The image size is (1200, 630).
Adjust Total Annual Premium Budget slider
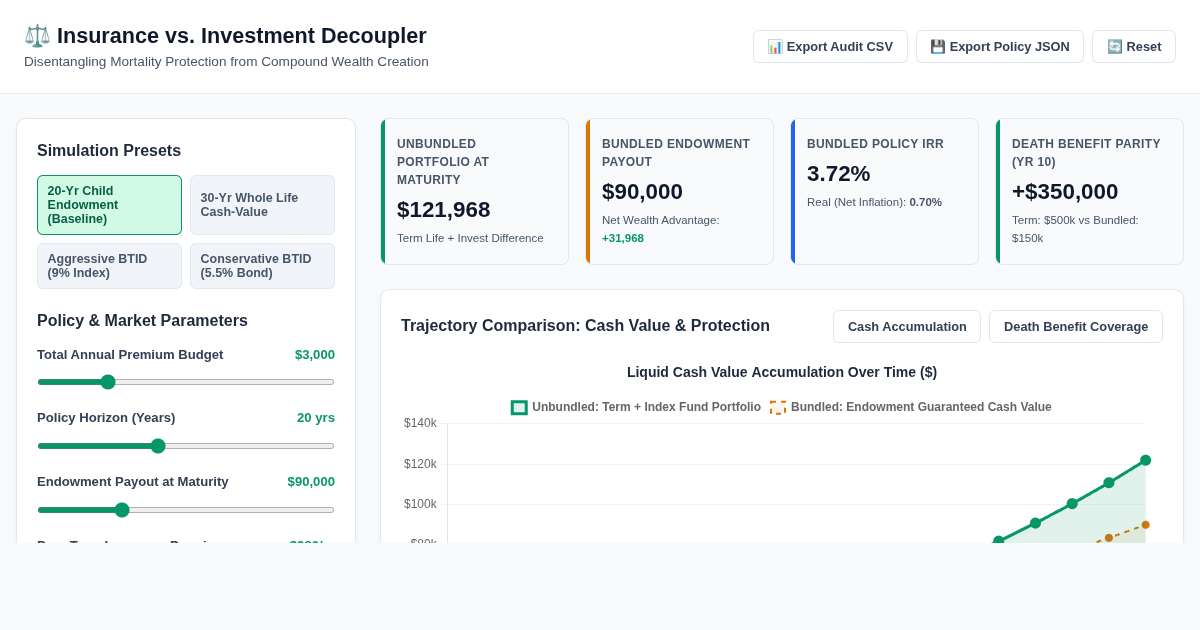pos(186,382)
